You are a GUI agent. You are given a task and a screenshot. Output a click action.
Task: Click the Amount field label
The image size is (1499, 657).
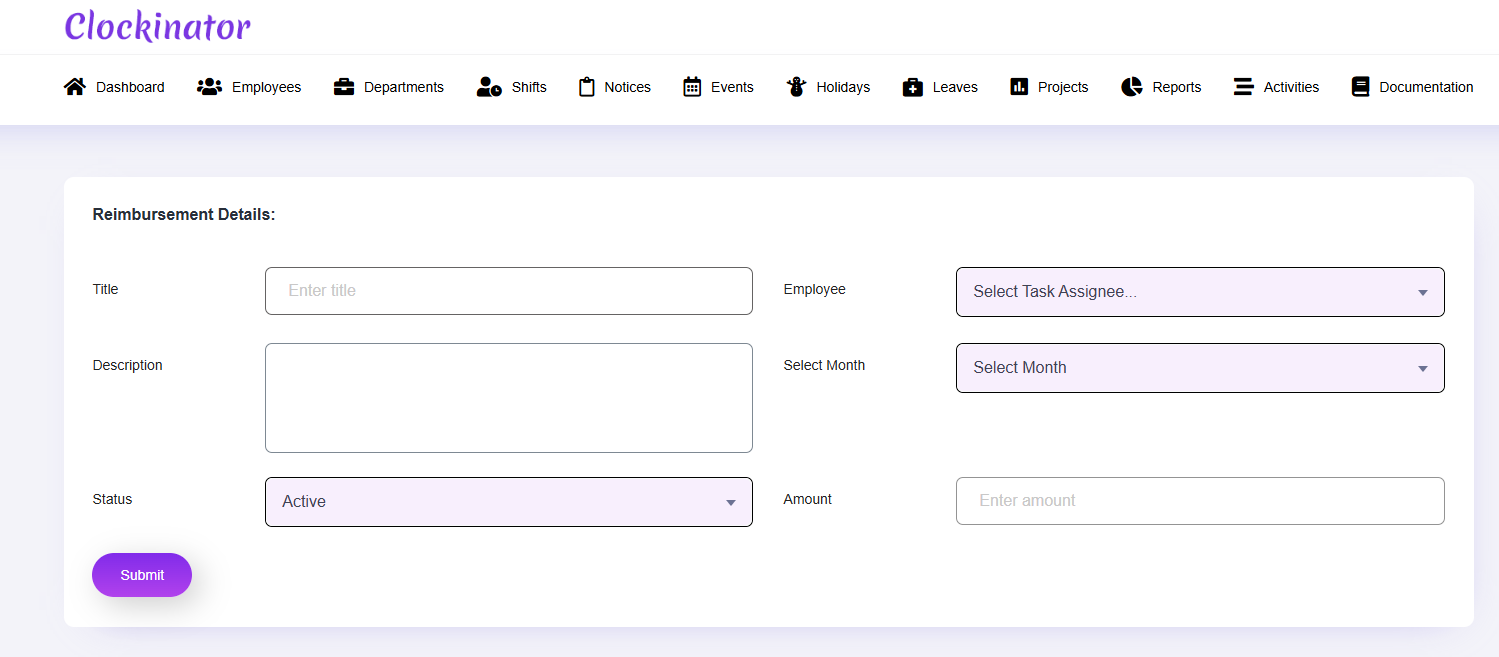pyautogui.click(x=807, y=499)
